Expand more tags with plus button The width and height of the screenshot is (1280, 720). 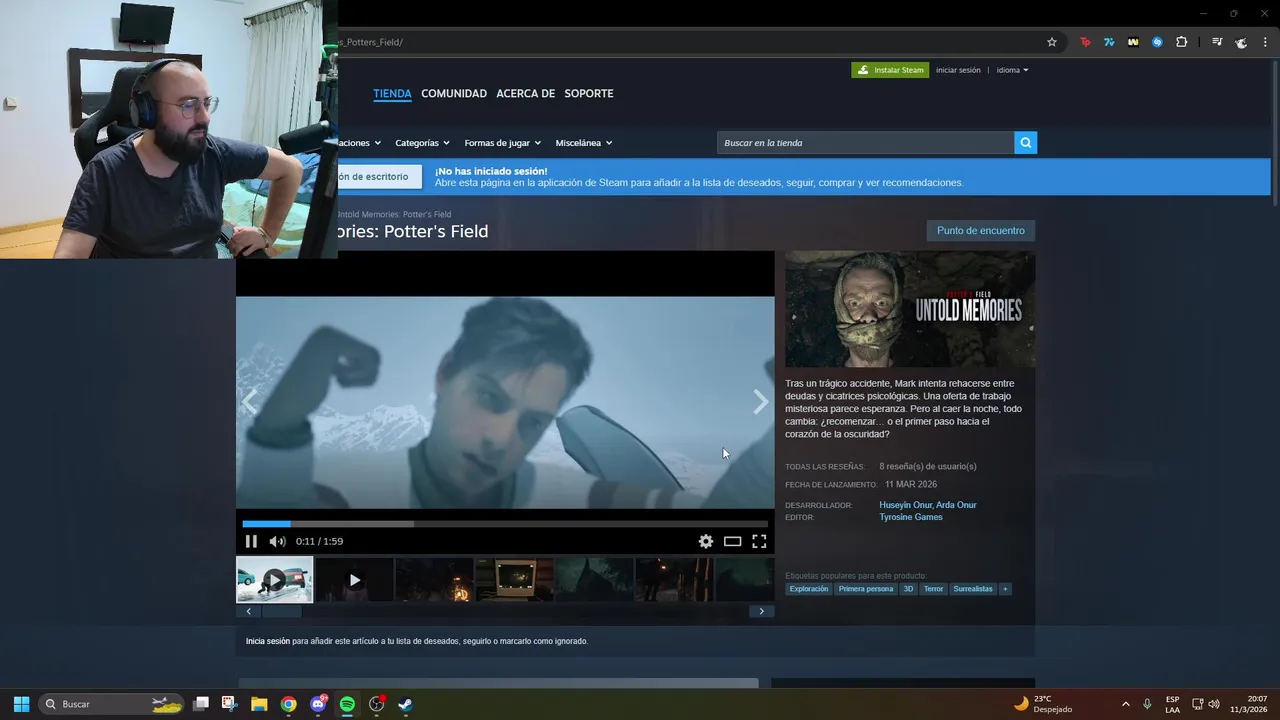[x=1005, y=589]
